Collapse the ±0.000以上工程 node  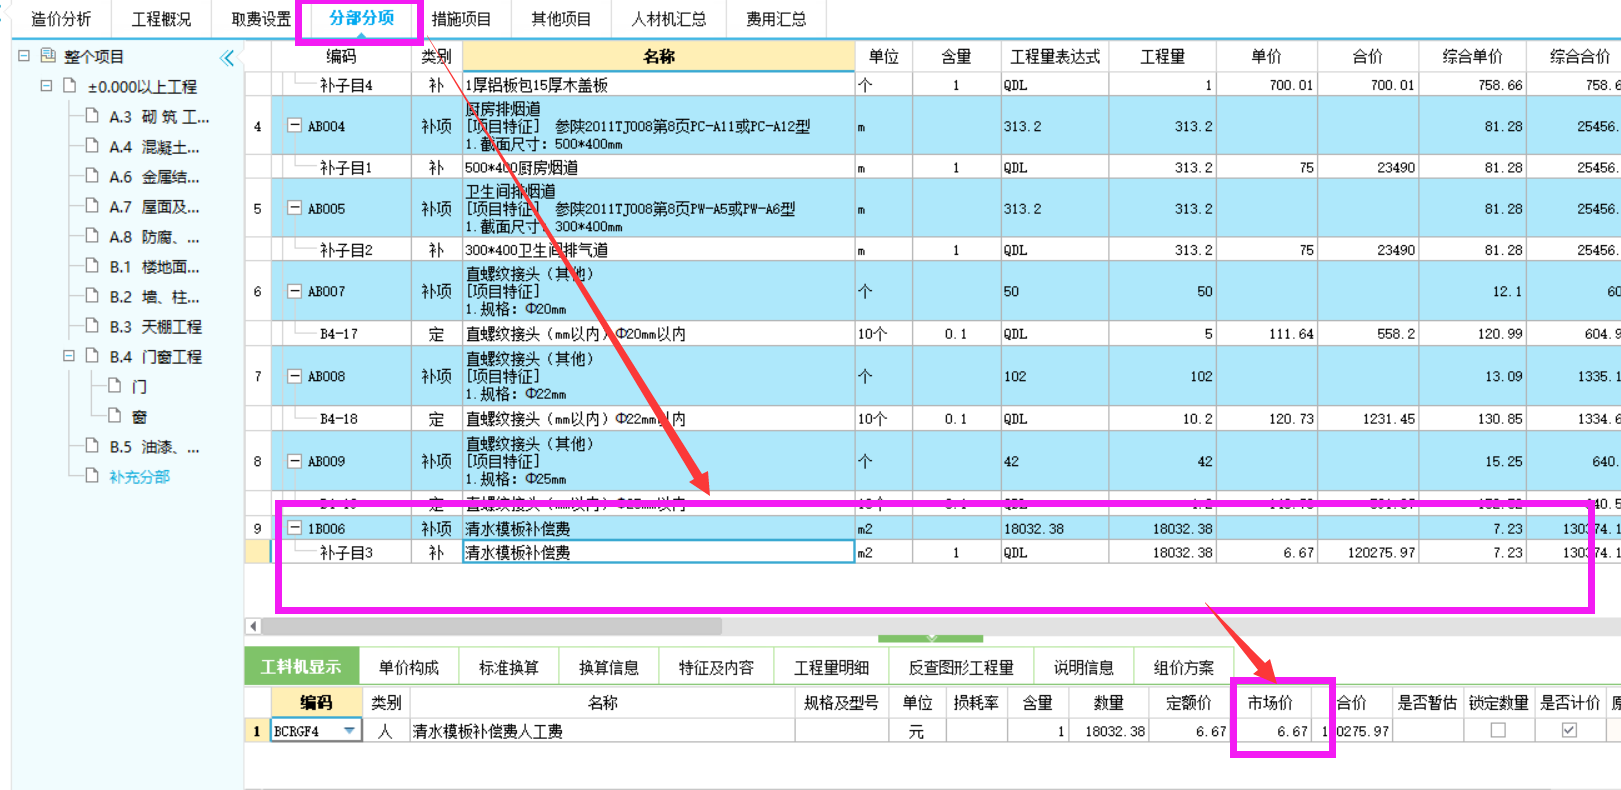coord(46,86)
